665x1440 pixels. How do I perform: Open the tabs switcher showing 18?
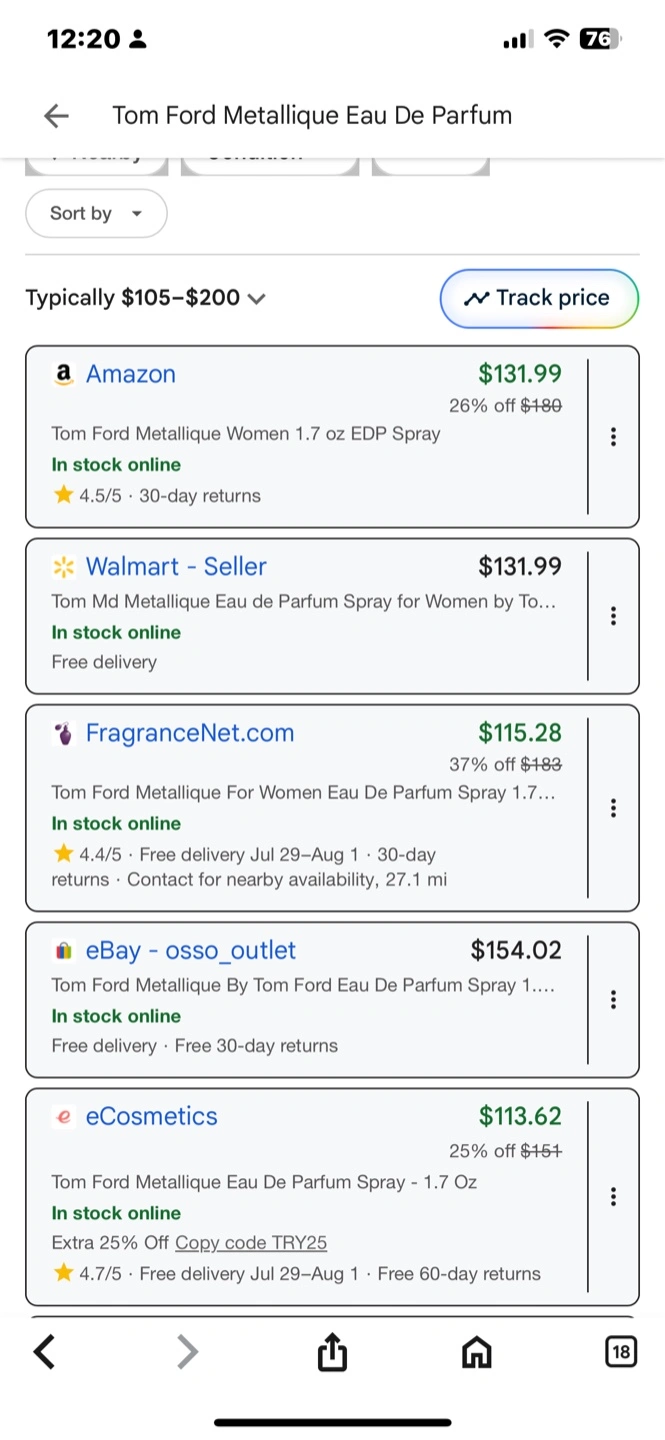click(x=620, y=1353)
